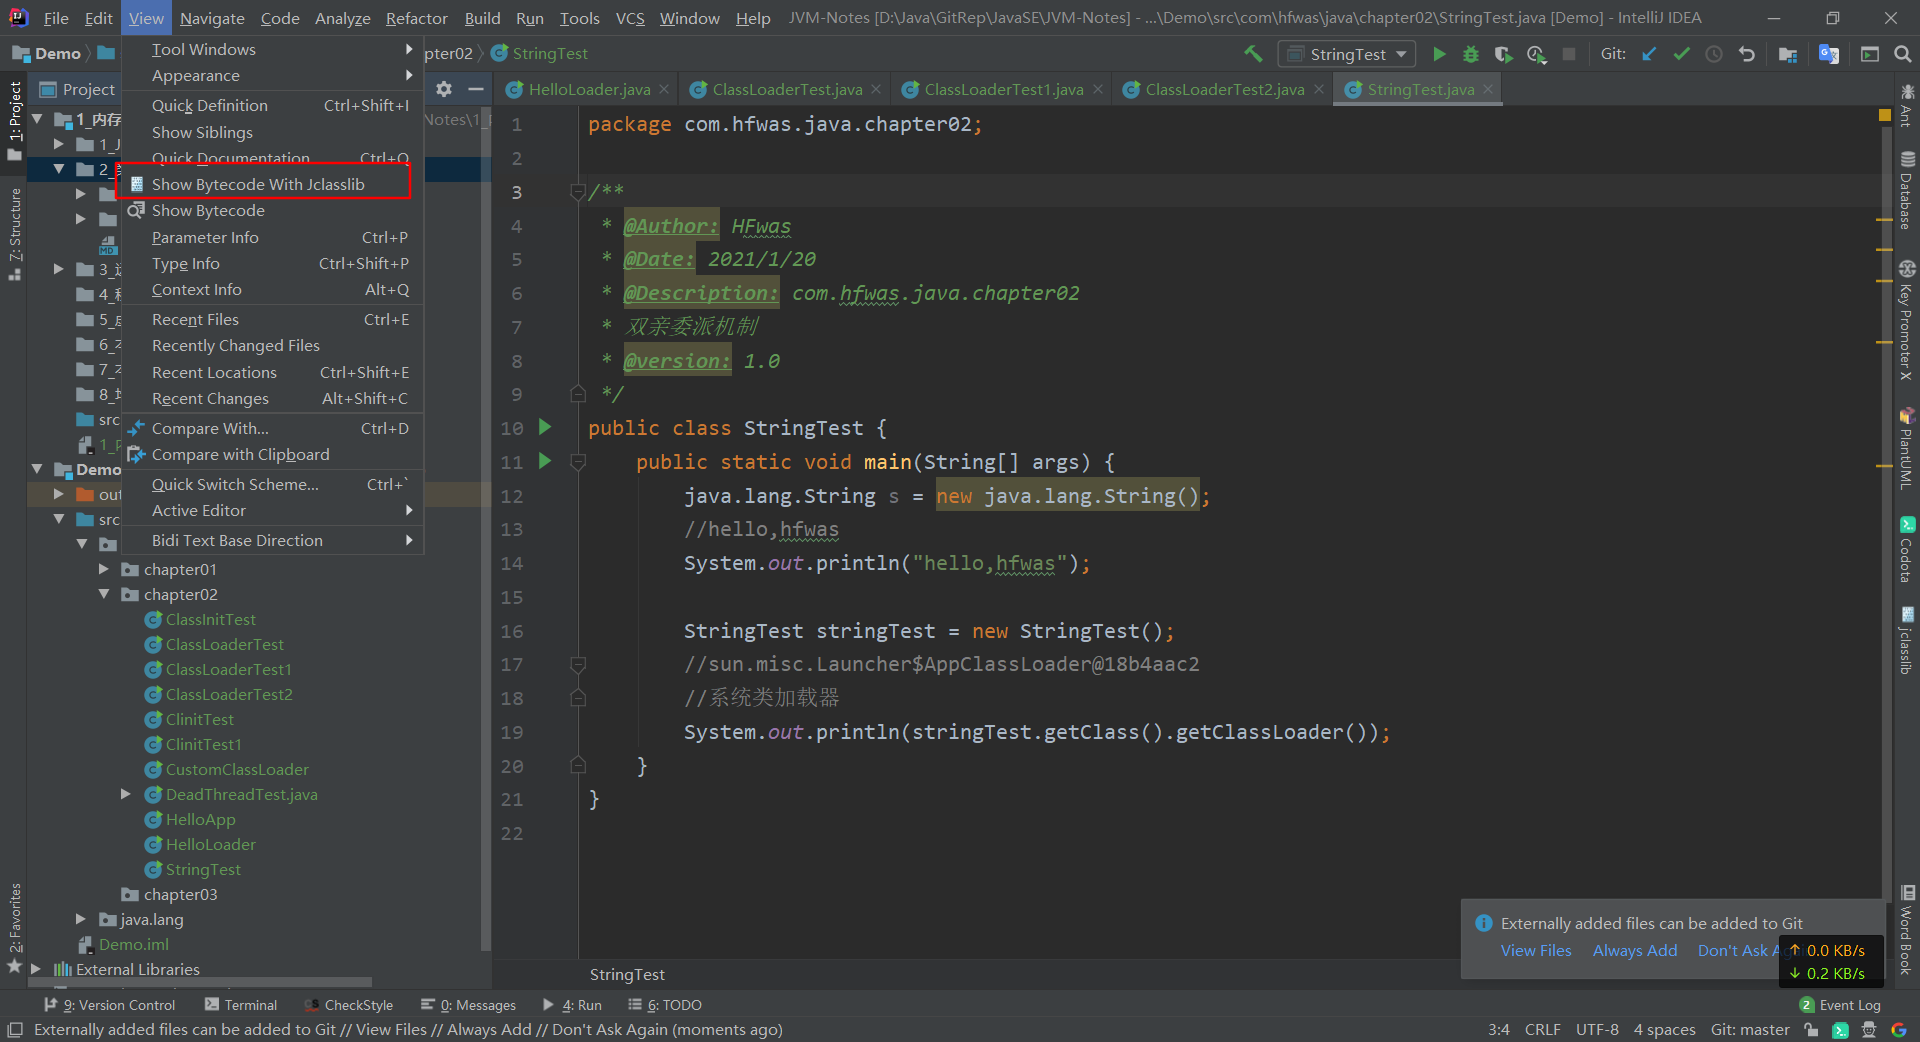Close the StringTest.java tab
Viewport: 1920px width, 1042px height.
1488,89
